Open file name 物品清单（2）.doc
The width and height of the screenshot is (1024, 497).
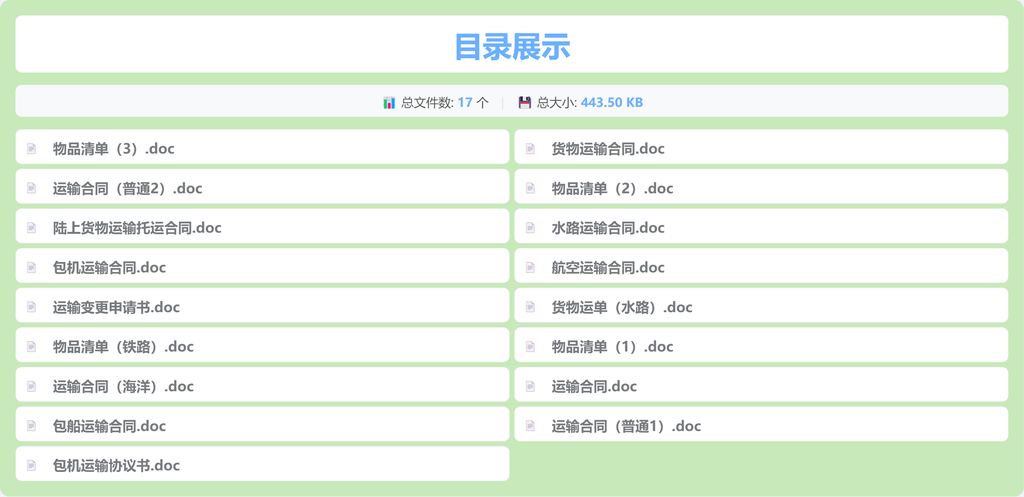coord(613,189)
